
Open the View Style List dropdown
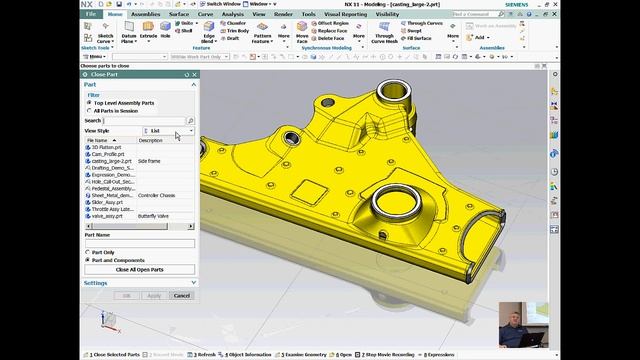pyautogui.click(x=169, y=131)
